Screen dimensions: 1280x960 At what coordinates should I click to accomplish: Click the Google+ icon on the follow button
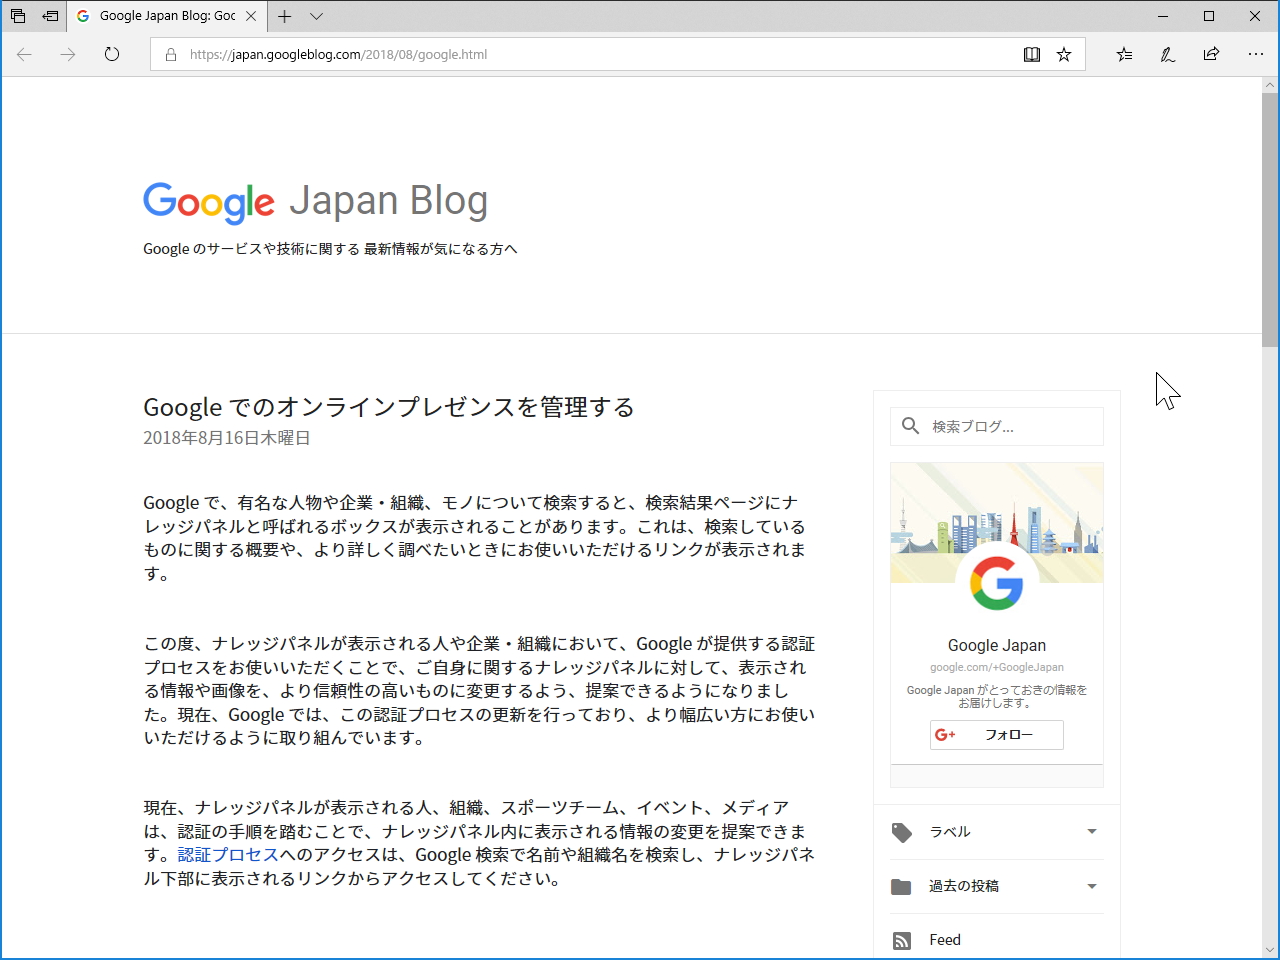[946, 735]
